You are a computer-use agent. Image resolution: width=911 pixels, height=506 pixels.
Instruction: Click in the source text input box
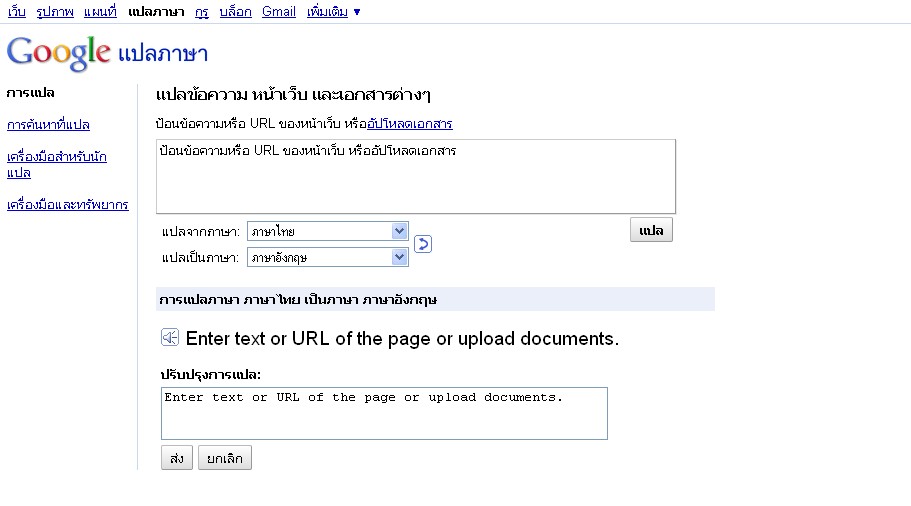[x=416, y=176]
